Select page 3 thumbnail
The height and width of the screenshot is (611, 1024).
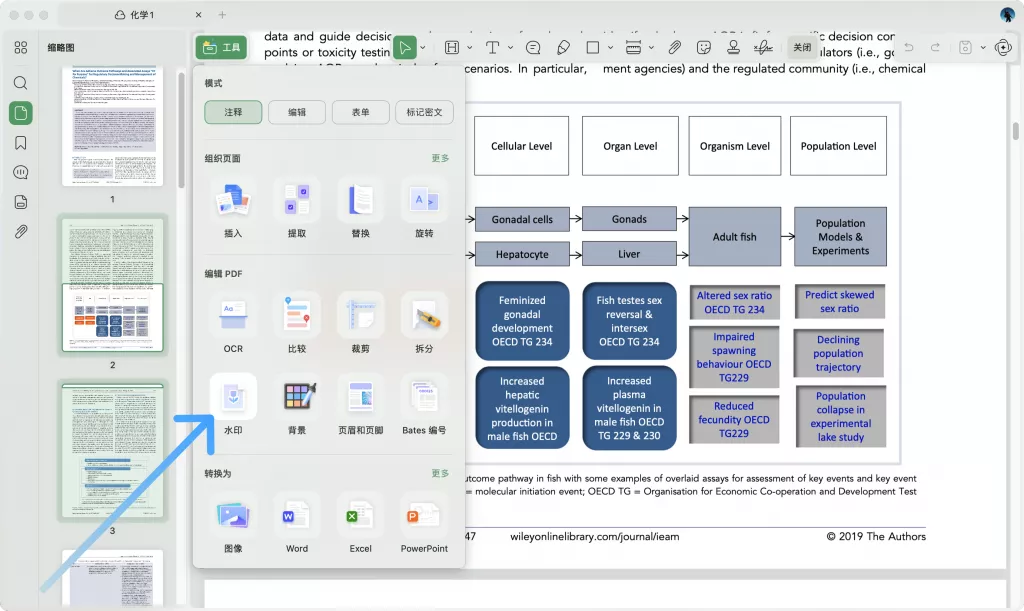point(112,450)
